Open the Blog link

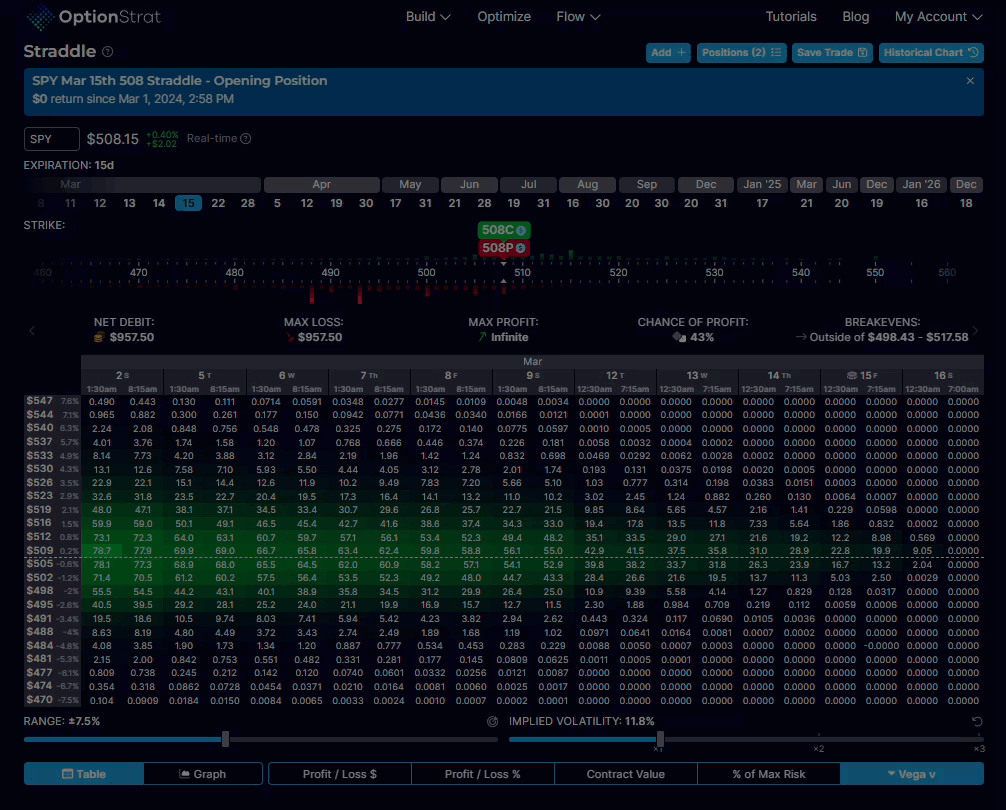(855, 17)
